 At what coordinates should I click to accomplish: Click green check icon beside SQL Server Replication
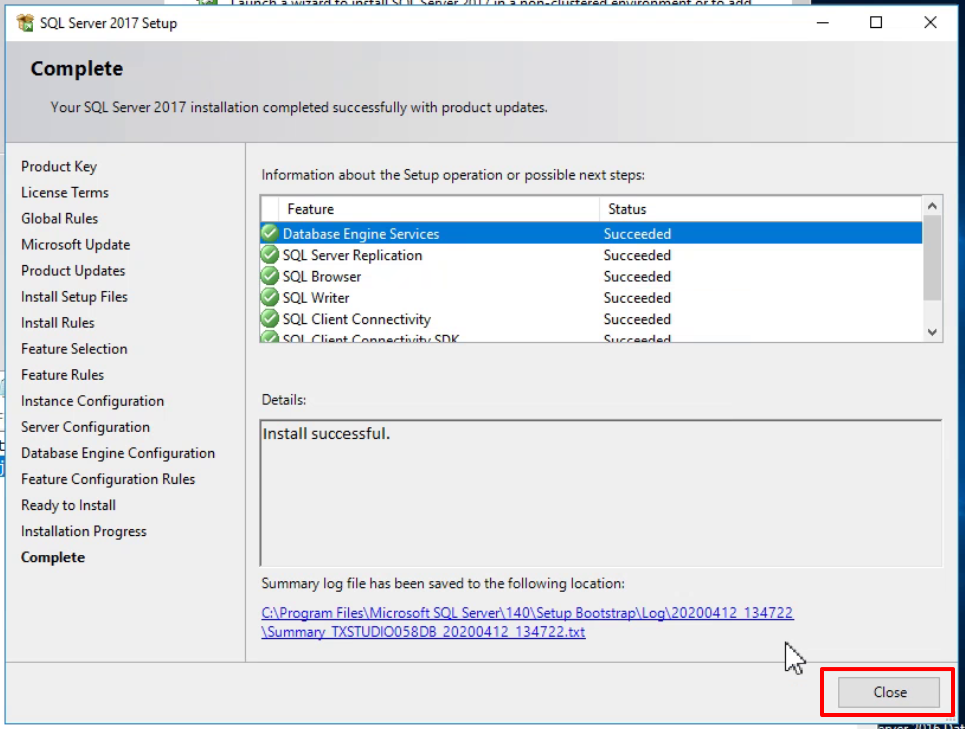[x=270, y=255]
